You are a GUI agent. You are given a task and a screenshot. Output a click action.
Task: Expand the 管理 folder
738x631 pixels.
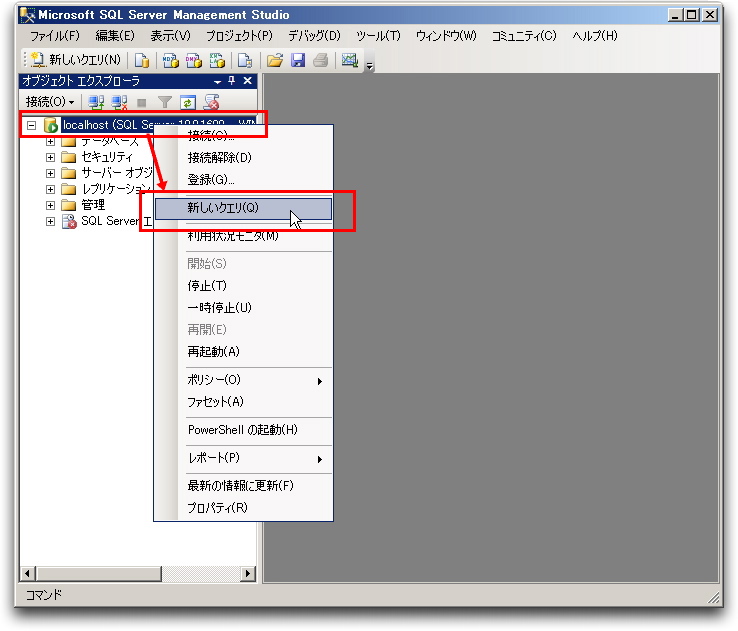click(x=50, y=205)
